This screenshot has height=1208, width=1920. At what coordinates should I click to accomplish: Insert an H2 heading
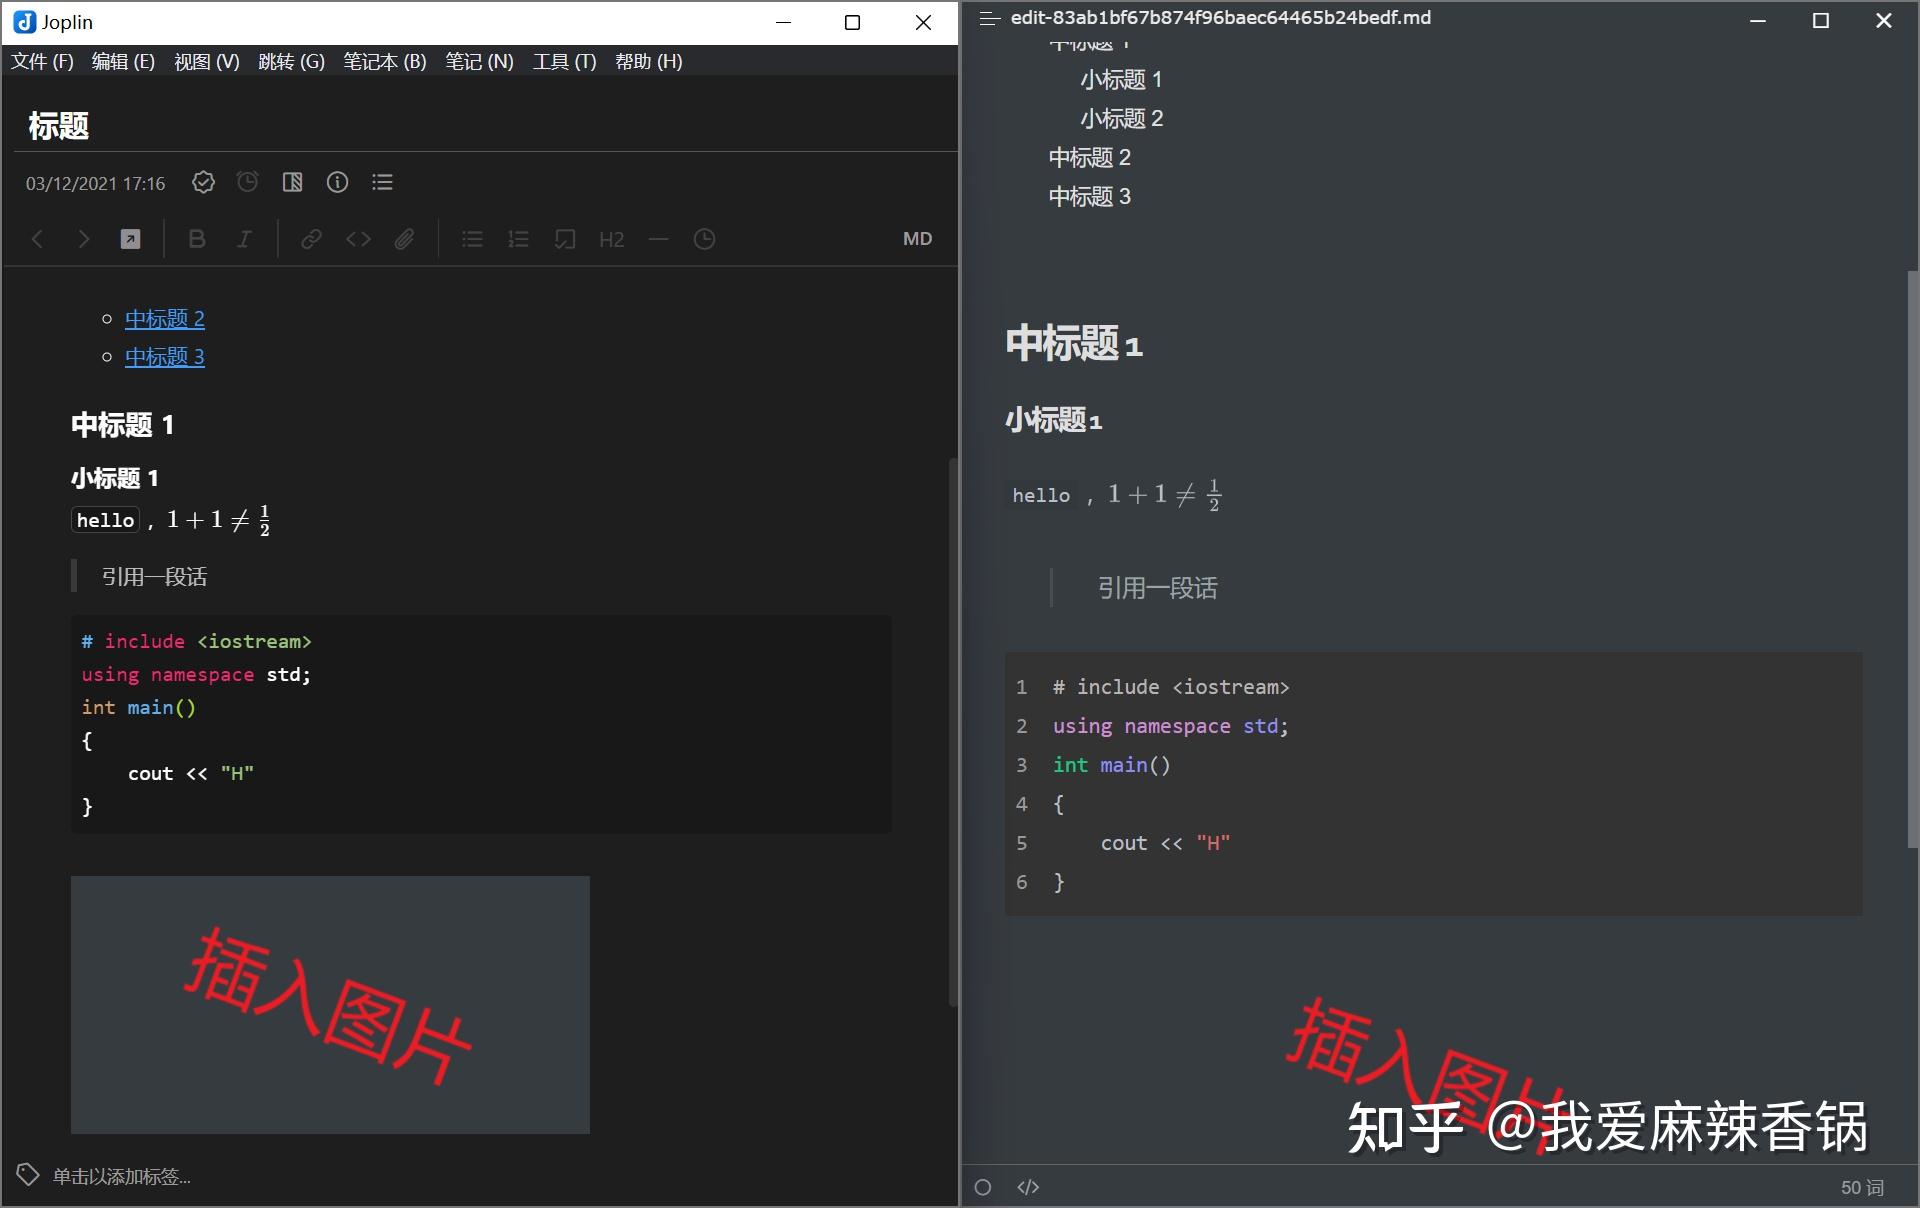611,239
